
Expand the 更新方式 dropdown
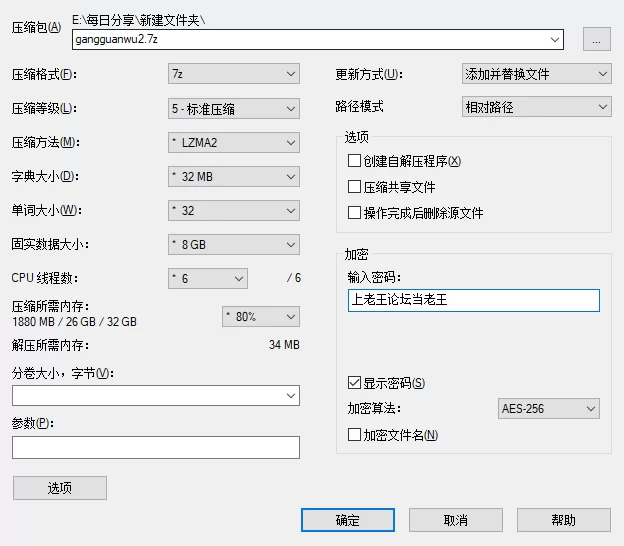(x=536, y=74)
